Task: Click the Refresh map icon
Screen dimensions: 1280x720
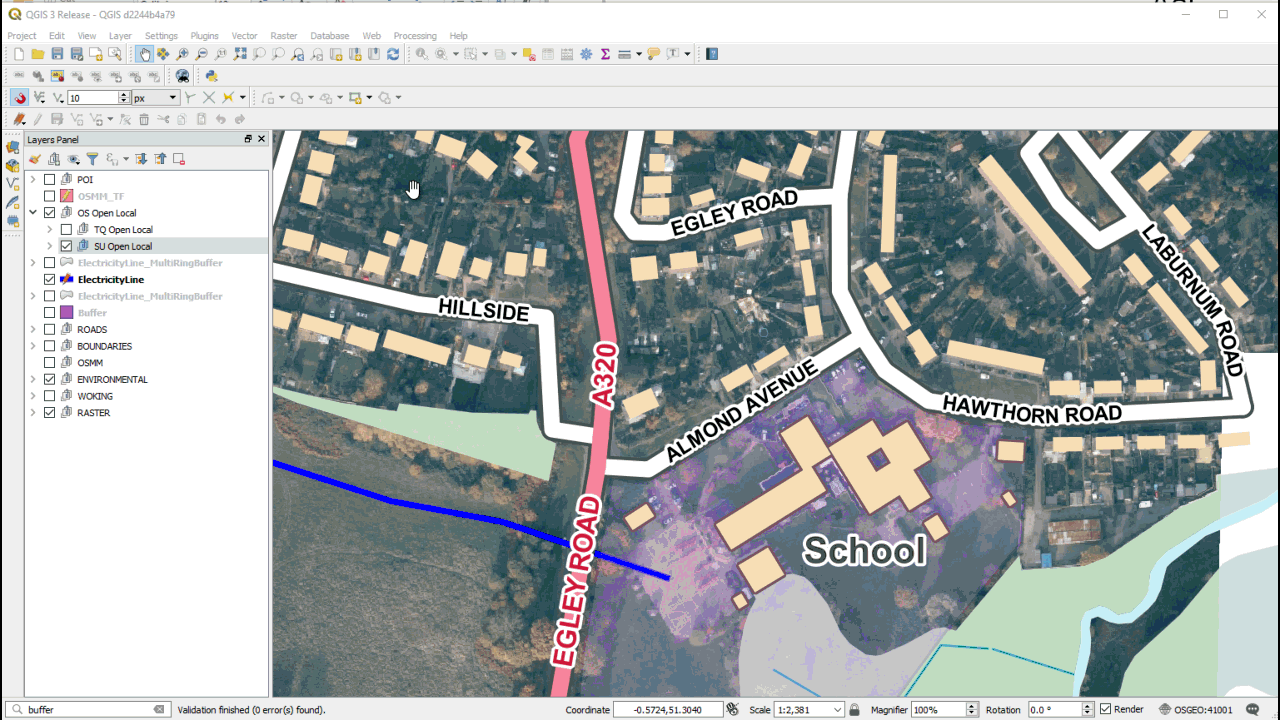Action: pos(393,54)
